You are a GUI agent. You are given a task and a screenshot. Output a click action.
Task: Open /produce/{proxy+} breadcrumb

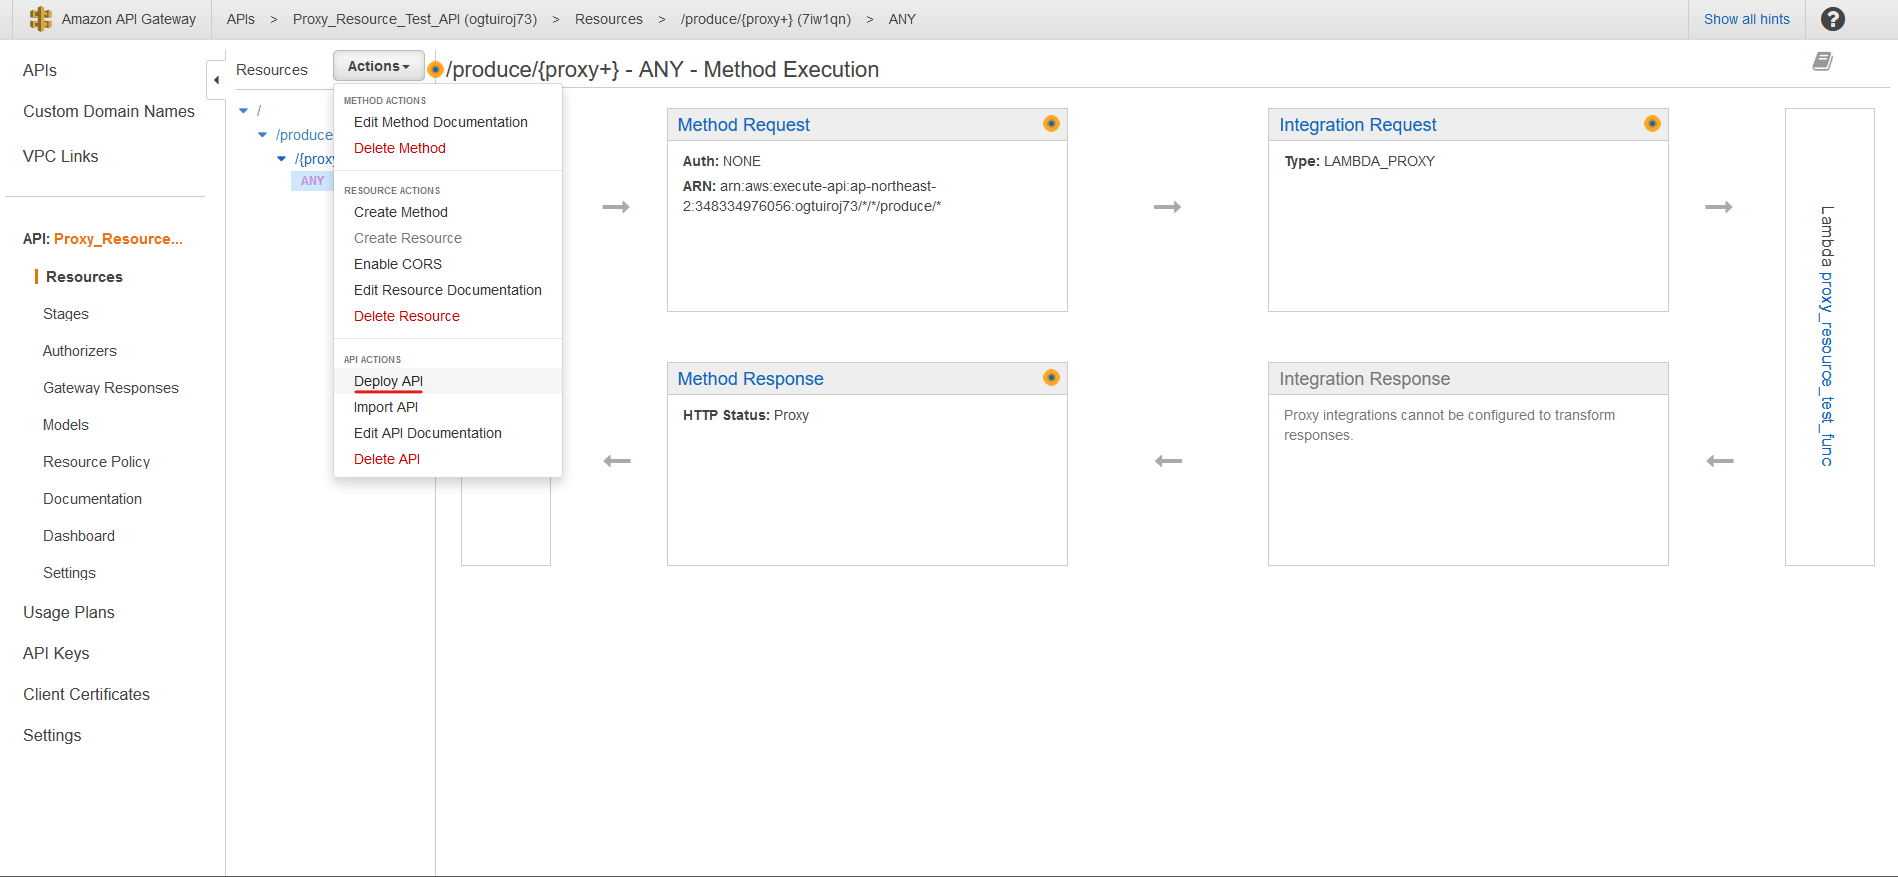pyautogui.click(x=766, y=19)
